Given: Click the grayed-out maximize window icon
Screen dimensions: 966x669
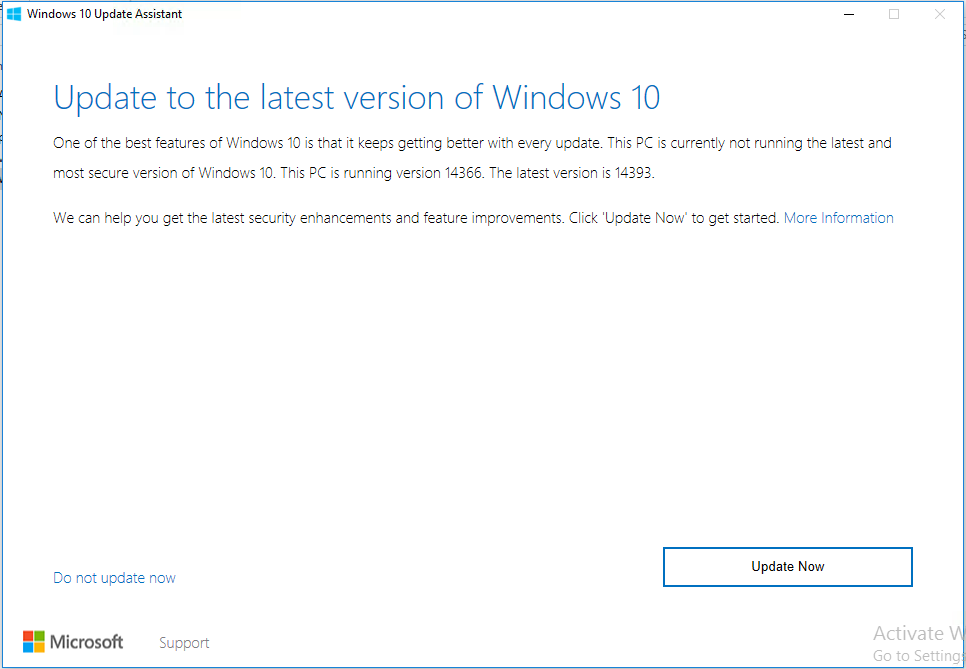Looking at the screenshot, I should pyautogui.click(x=894, y=14).
